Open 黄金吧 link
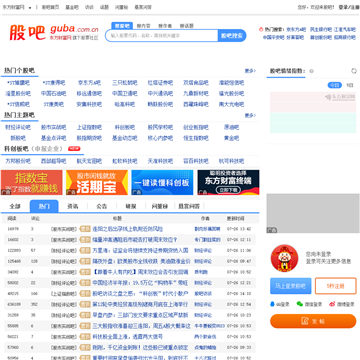The image size is (360, 360). [x=231, y=138]
